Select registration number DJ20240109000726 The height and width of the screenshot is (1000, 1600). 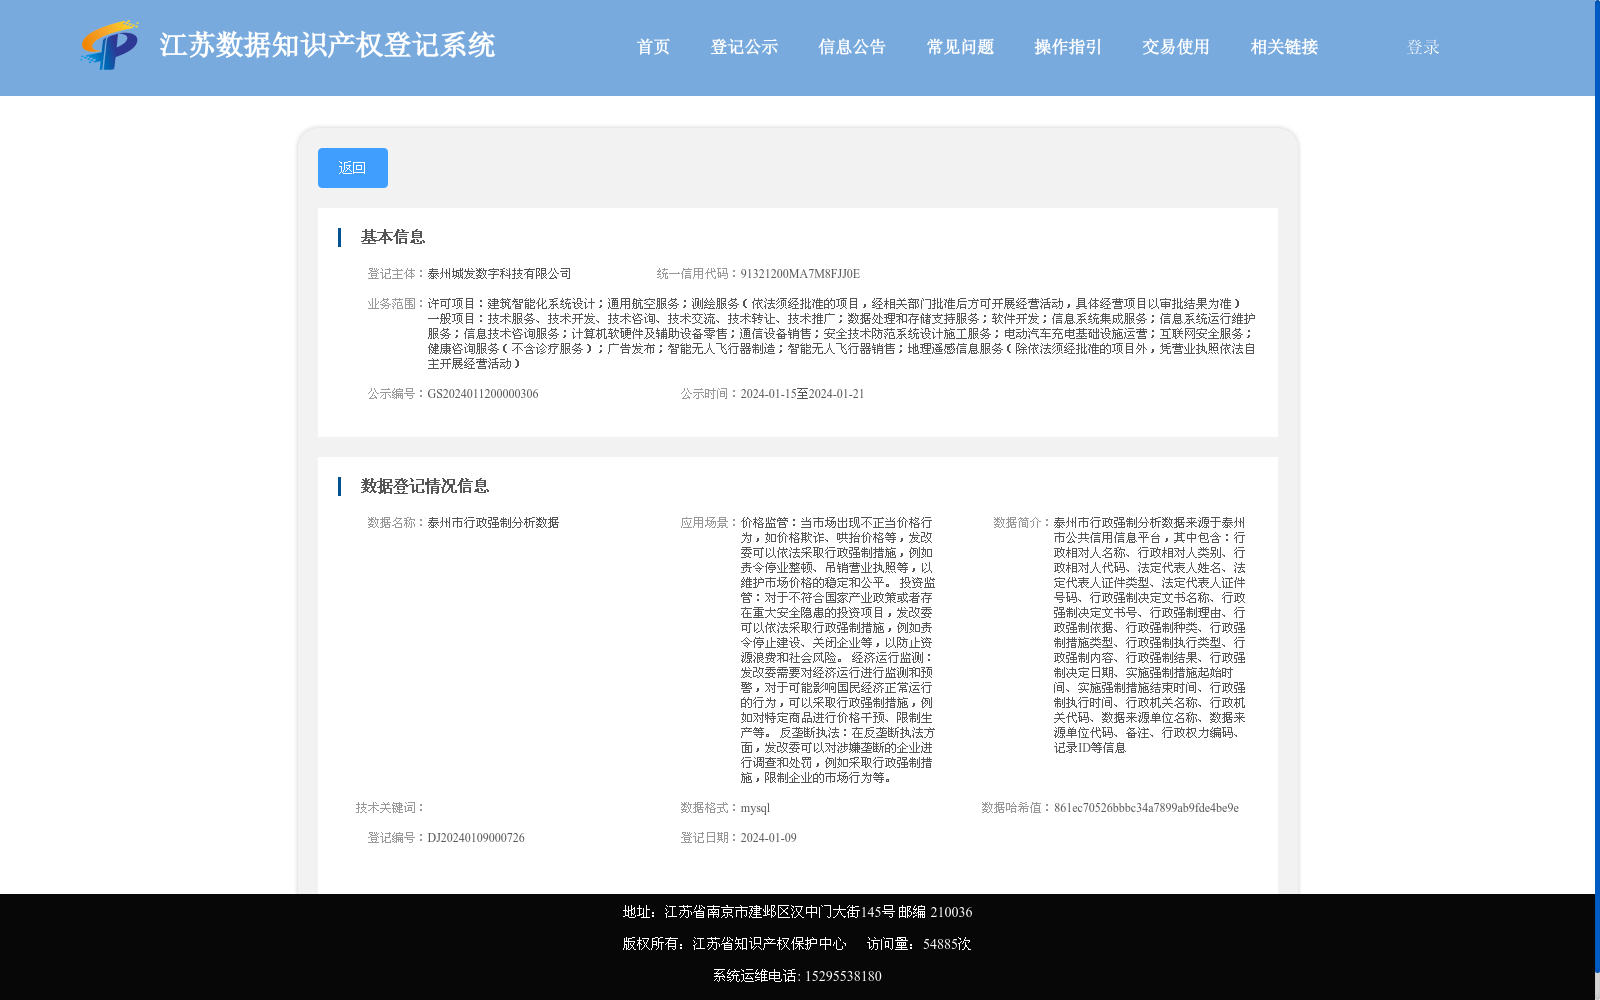476,838
